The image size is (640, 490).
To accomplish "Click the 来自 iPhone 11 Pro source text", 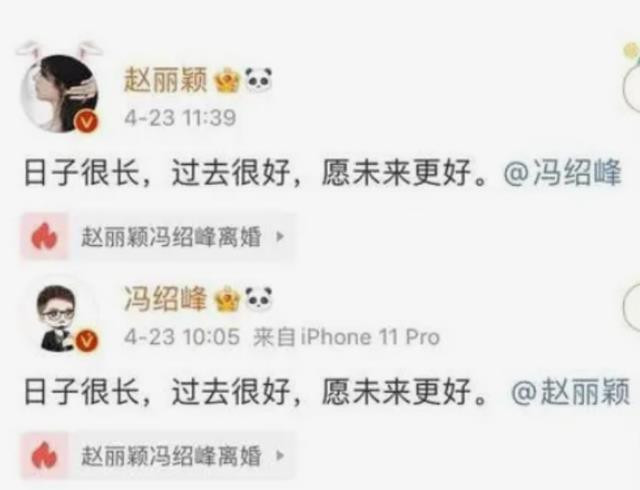I will 346,338.
